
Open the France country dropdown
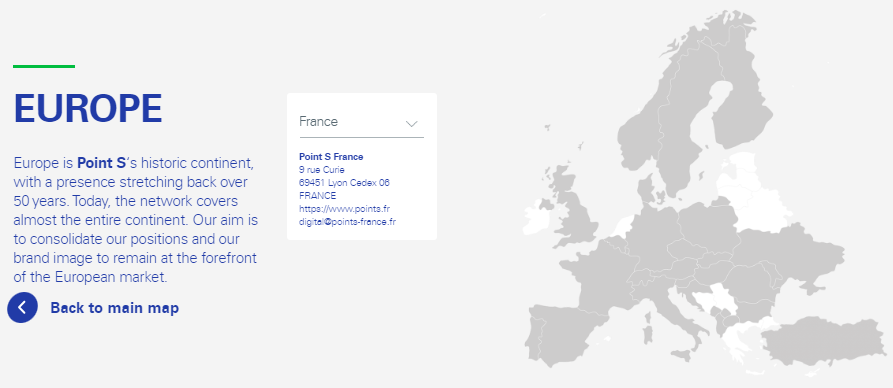(x=362, y=122)
